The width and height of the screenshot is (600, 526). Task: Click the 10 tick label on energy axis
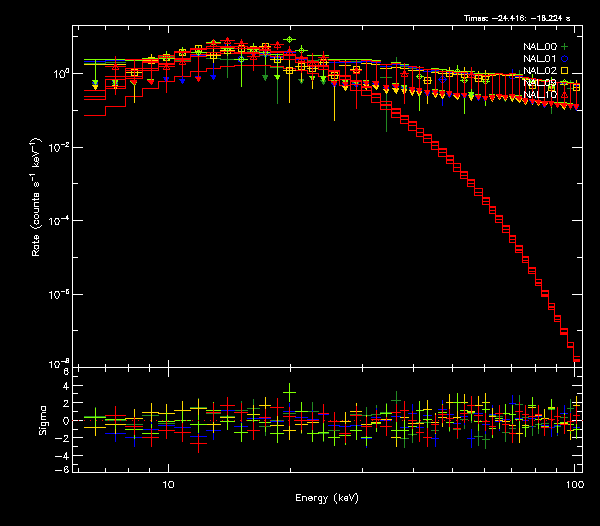pyautogui.click(x=169, y=485)
